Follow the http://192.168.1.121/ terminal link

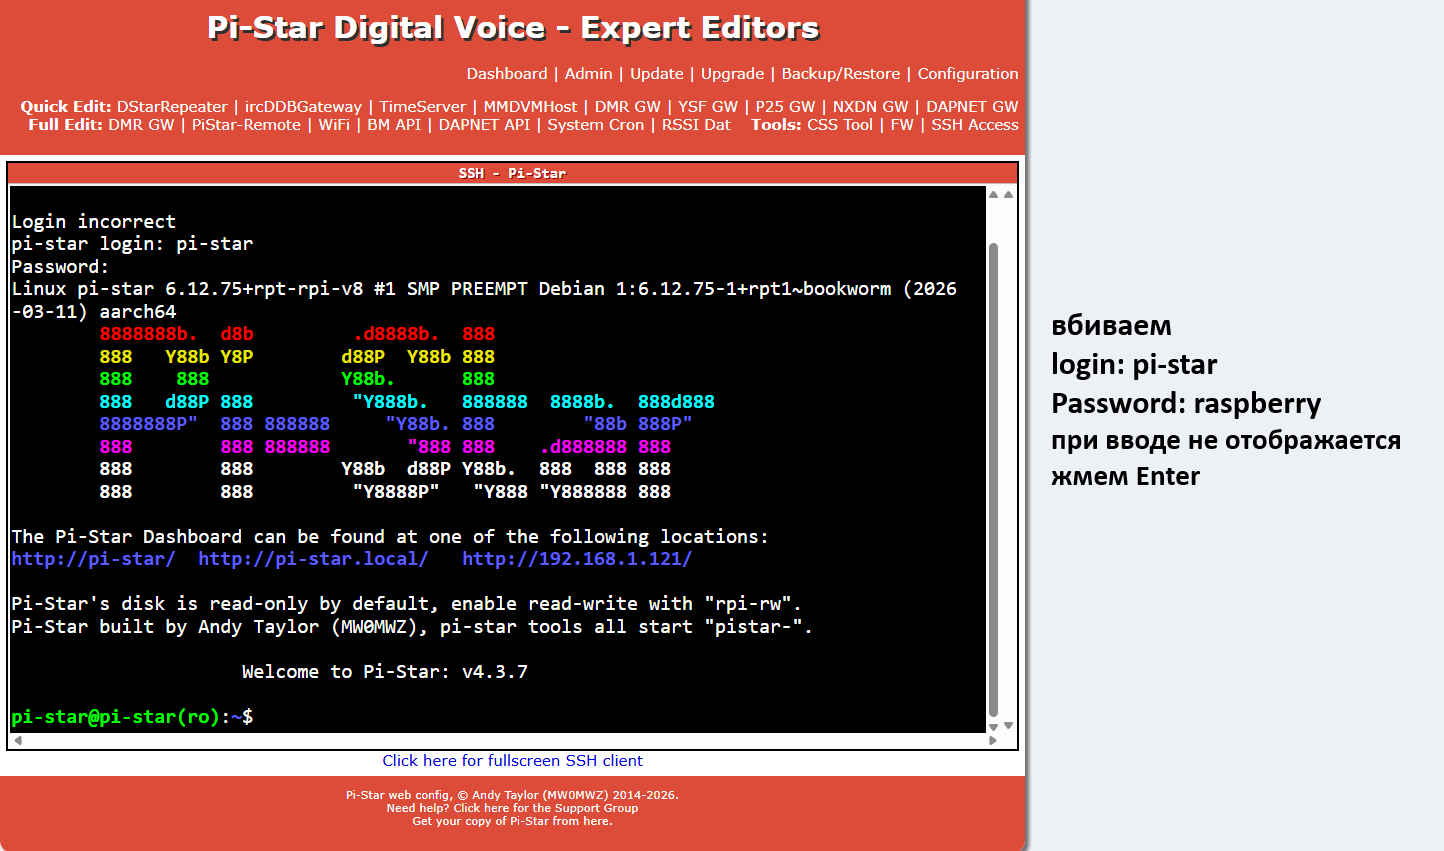tap(577, 559)
